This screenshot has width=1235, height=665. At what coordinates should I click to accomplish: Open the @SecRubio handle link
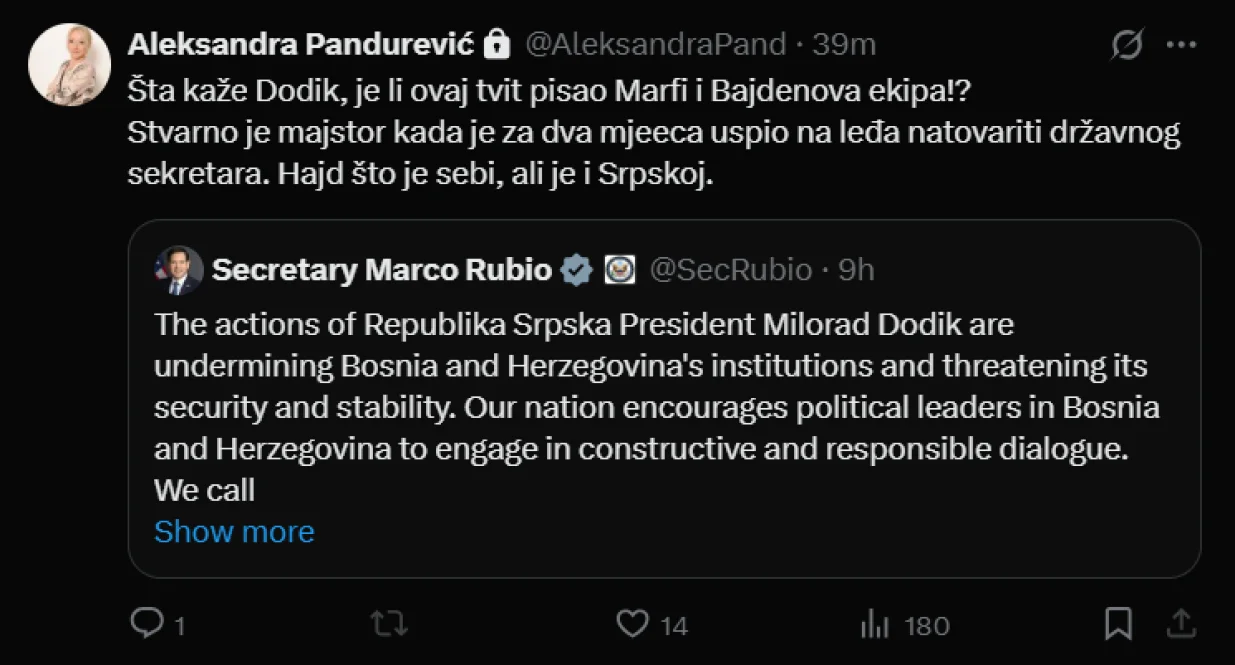click(732, 268)
